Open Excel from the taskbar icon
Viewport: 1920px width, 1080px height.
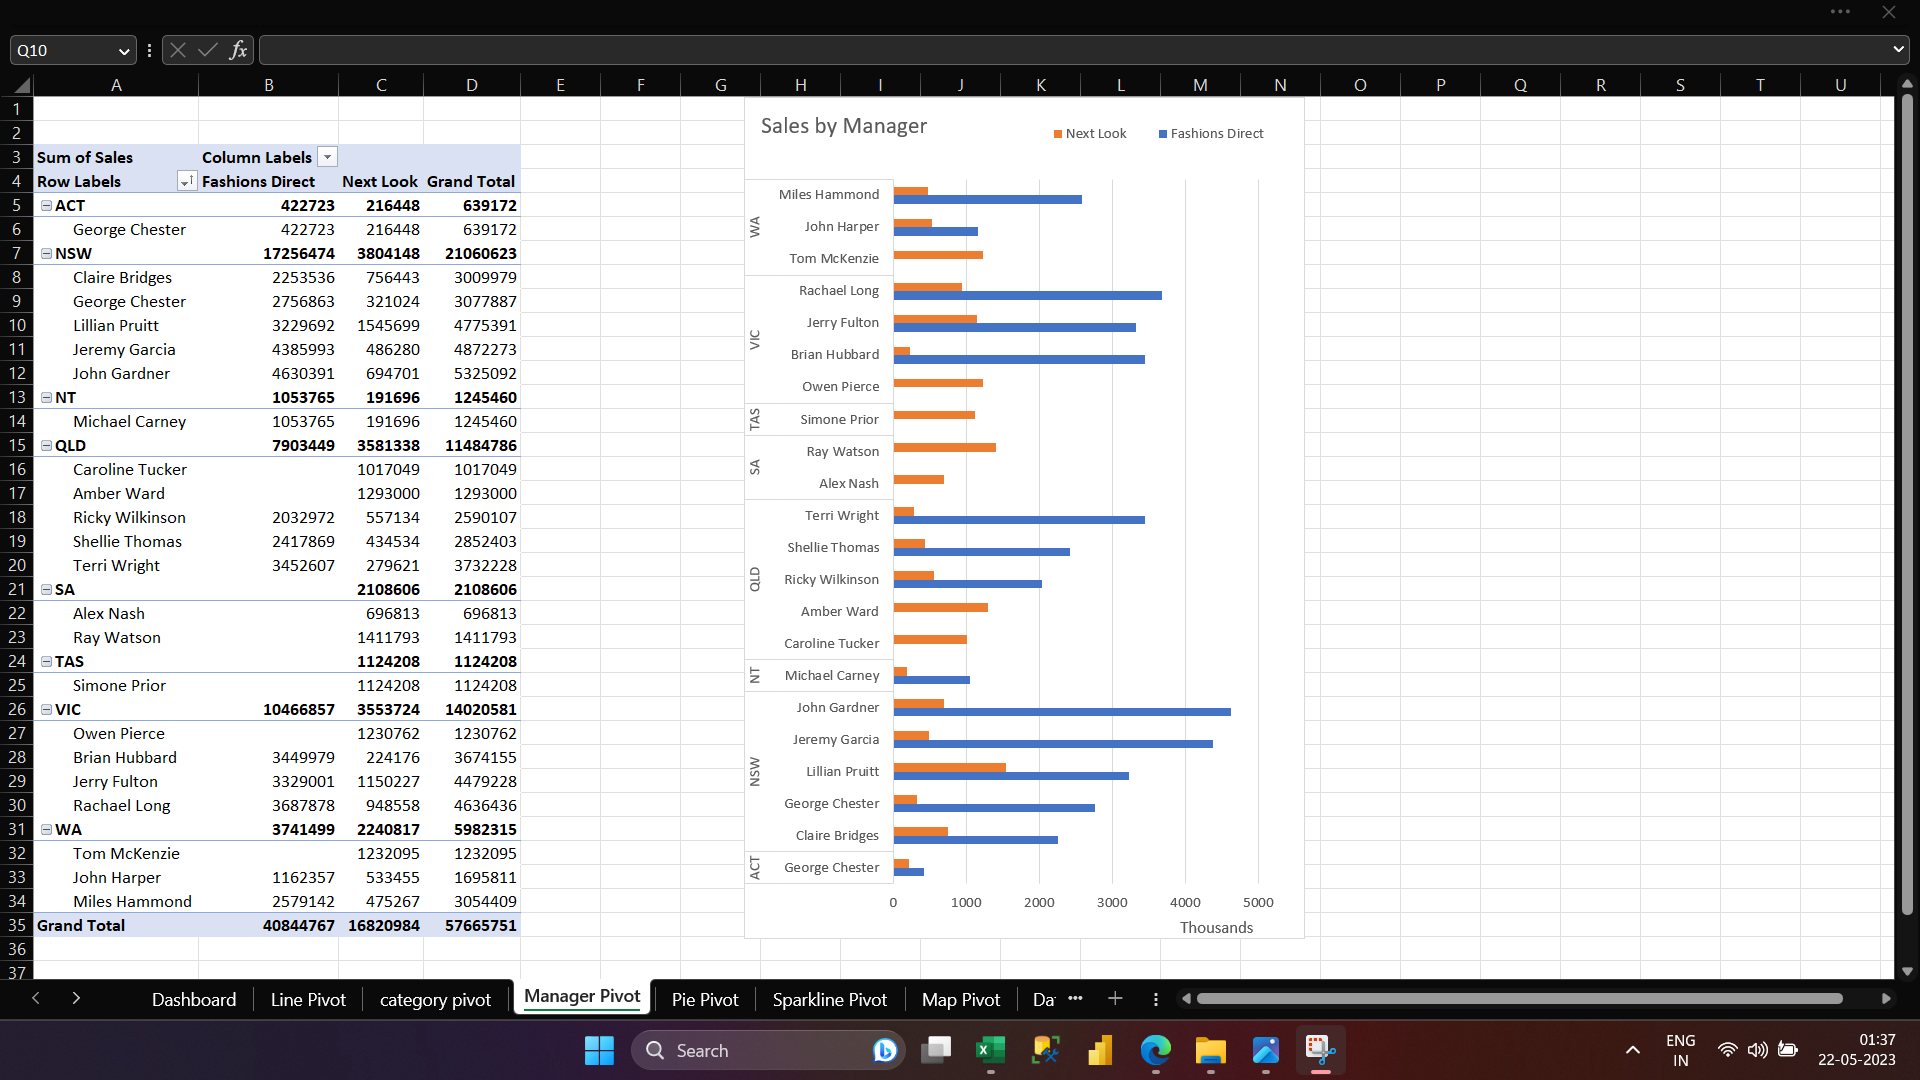(990, 1050)
